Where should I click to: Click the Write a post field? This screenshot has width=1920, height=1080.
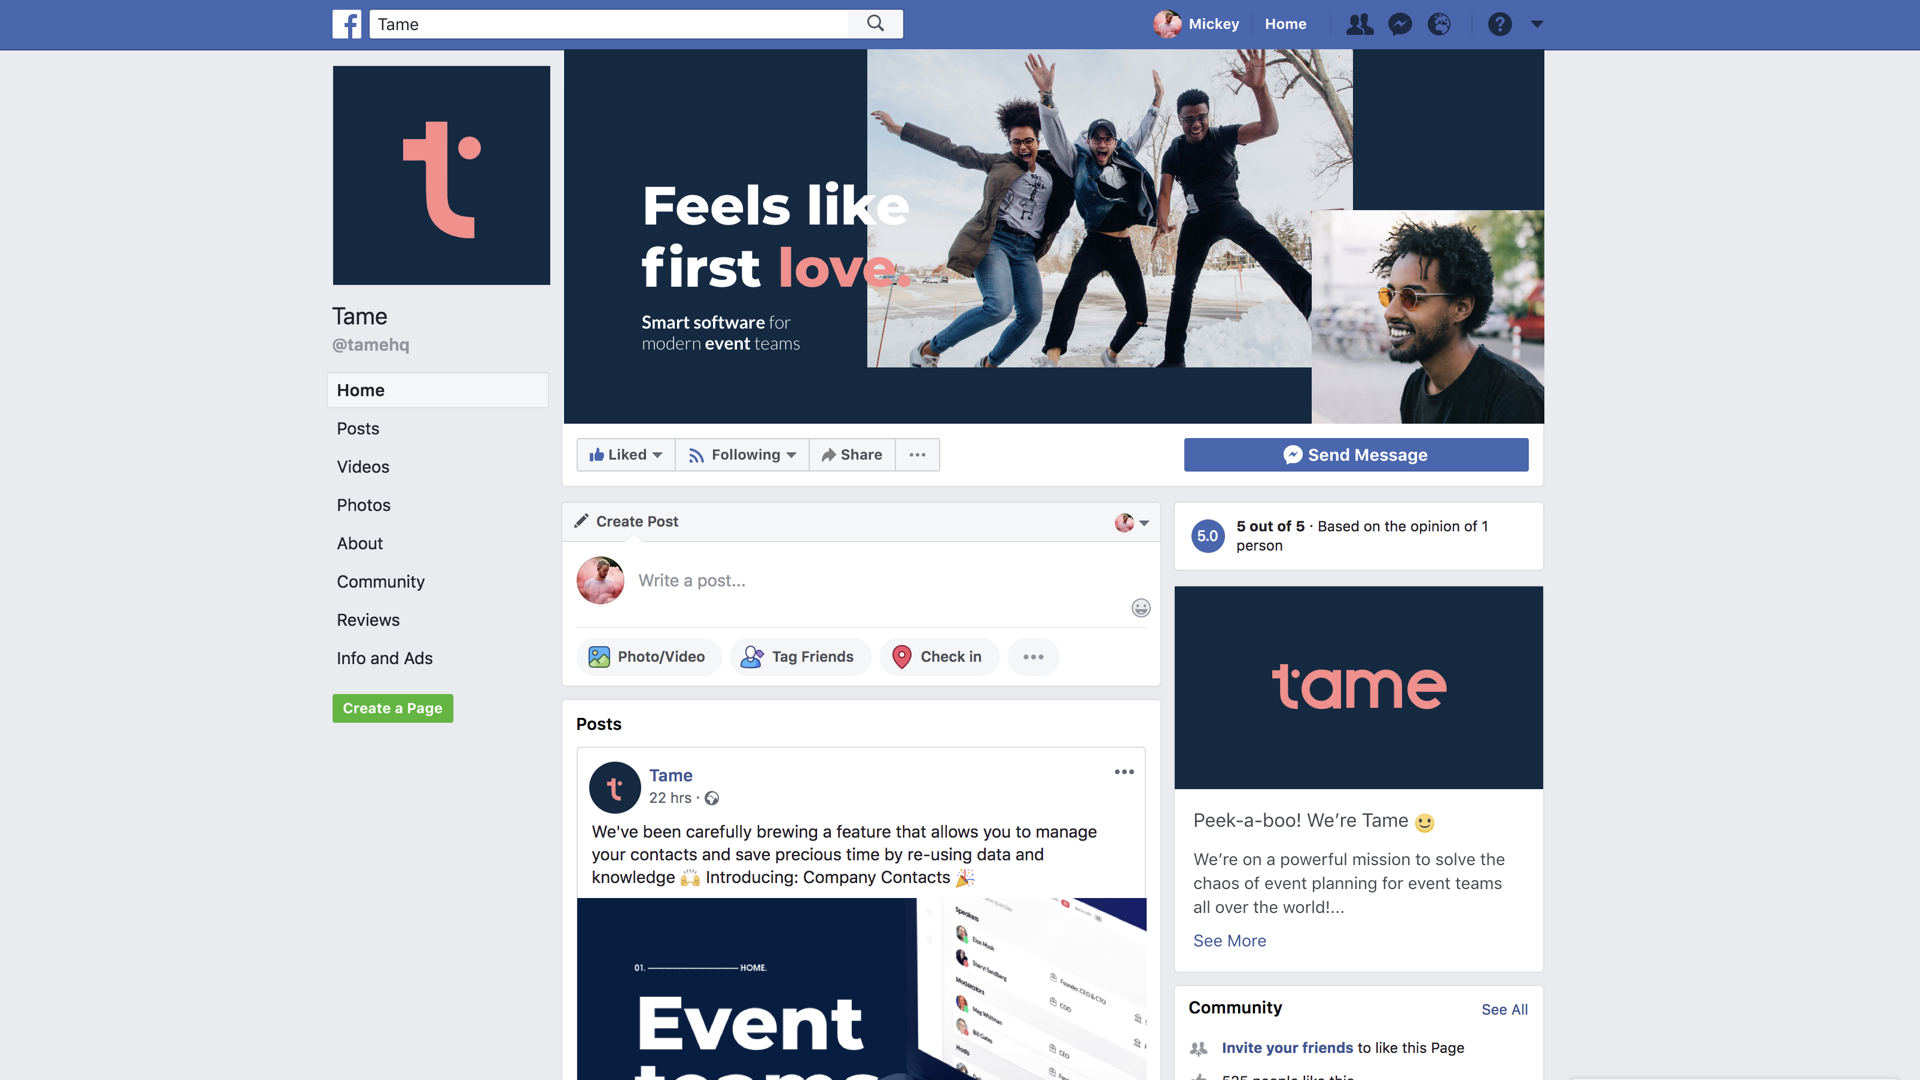(x=880, y=581)
